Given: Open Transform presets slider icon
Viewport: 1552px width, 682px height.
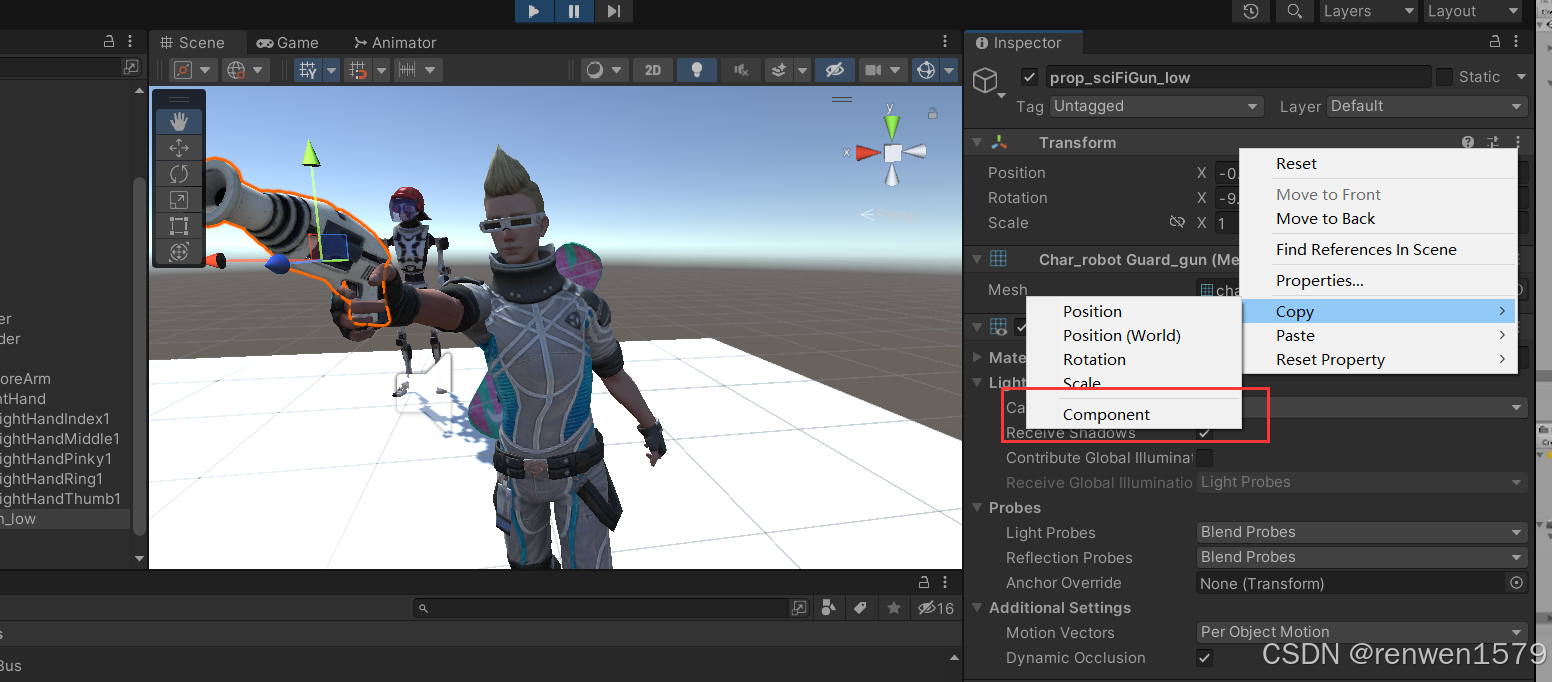Looking at the screenshot, I should pos(1493,143).
